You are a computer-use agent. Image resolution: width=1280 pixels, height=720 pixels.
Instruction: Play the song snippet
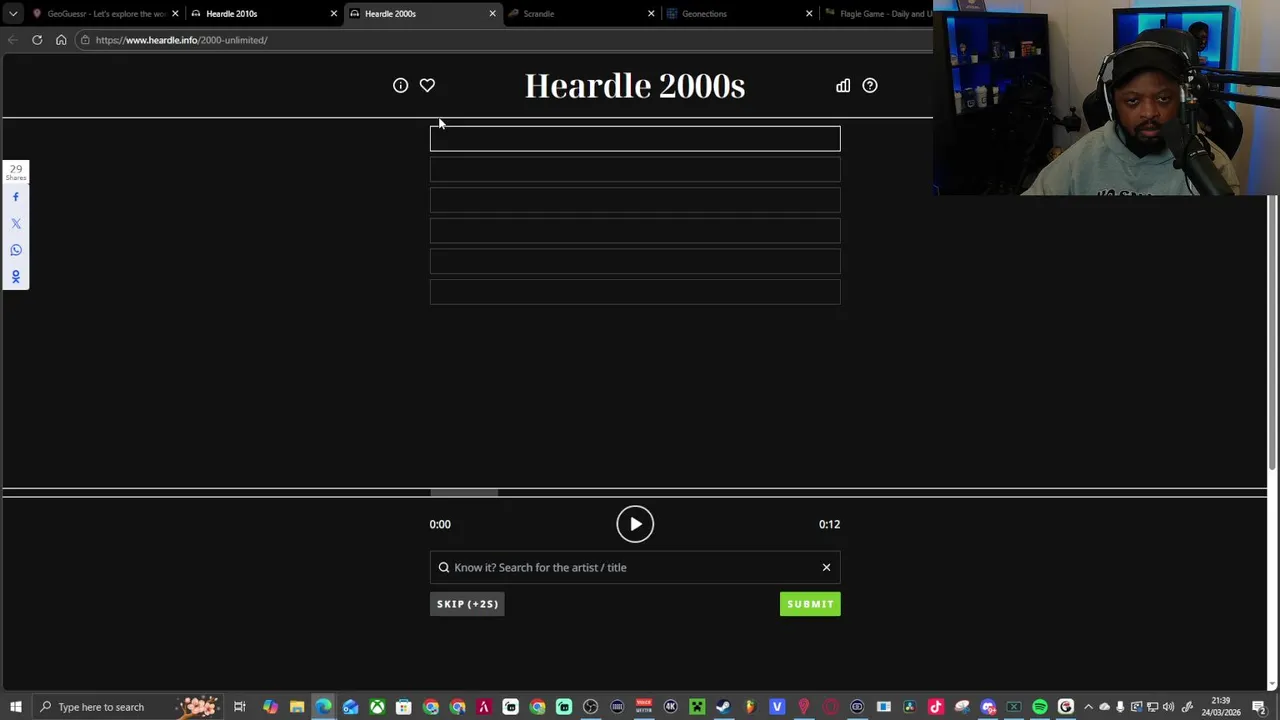coord(635,524)
